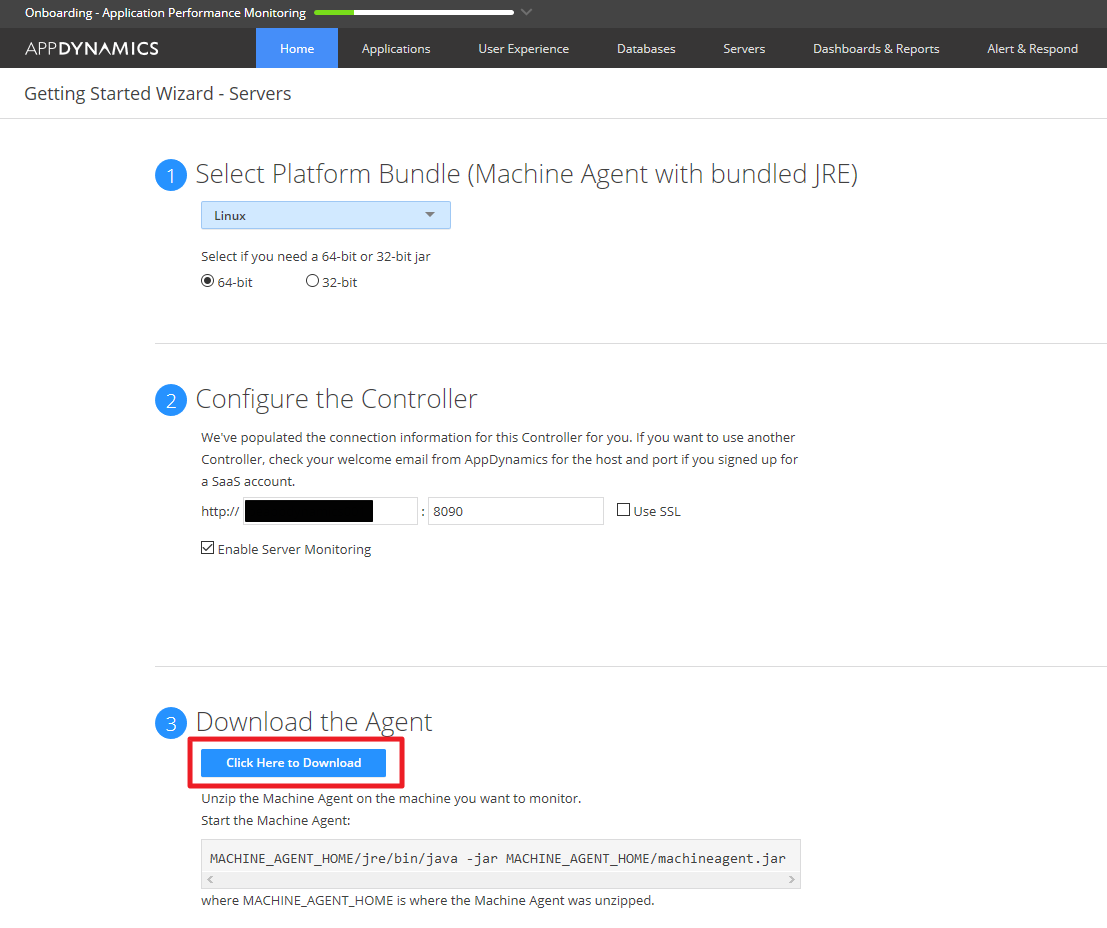The height and width of the screenshot is (928, 1107).
Task: Select the 32-bit radio button
Action: pyautogui.click(x=311, y=281)
